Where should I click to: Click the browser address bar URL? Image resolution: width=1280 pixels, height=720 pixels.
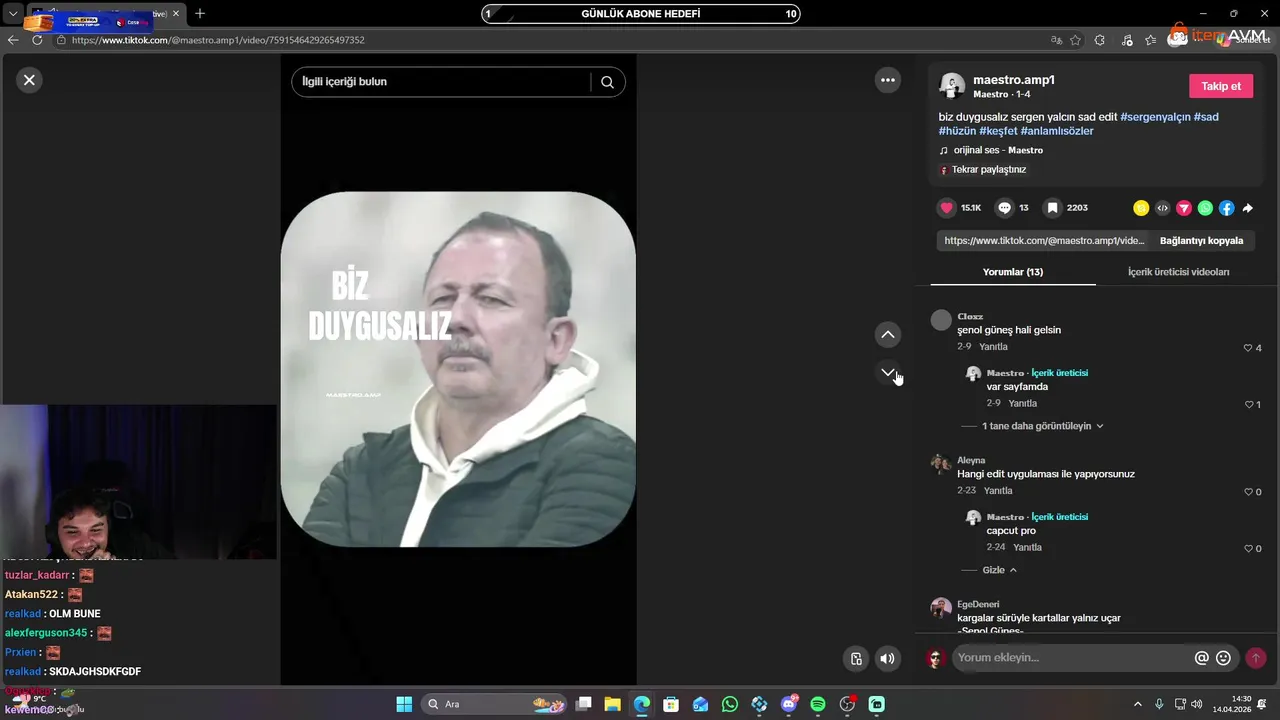218,40
